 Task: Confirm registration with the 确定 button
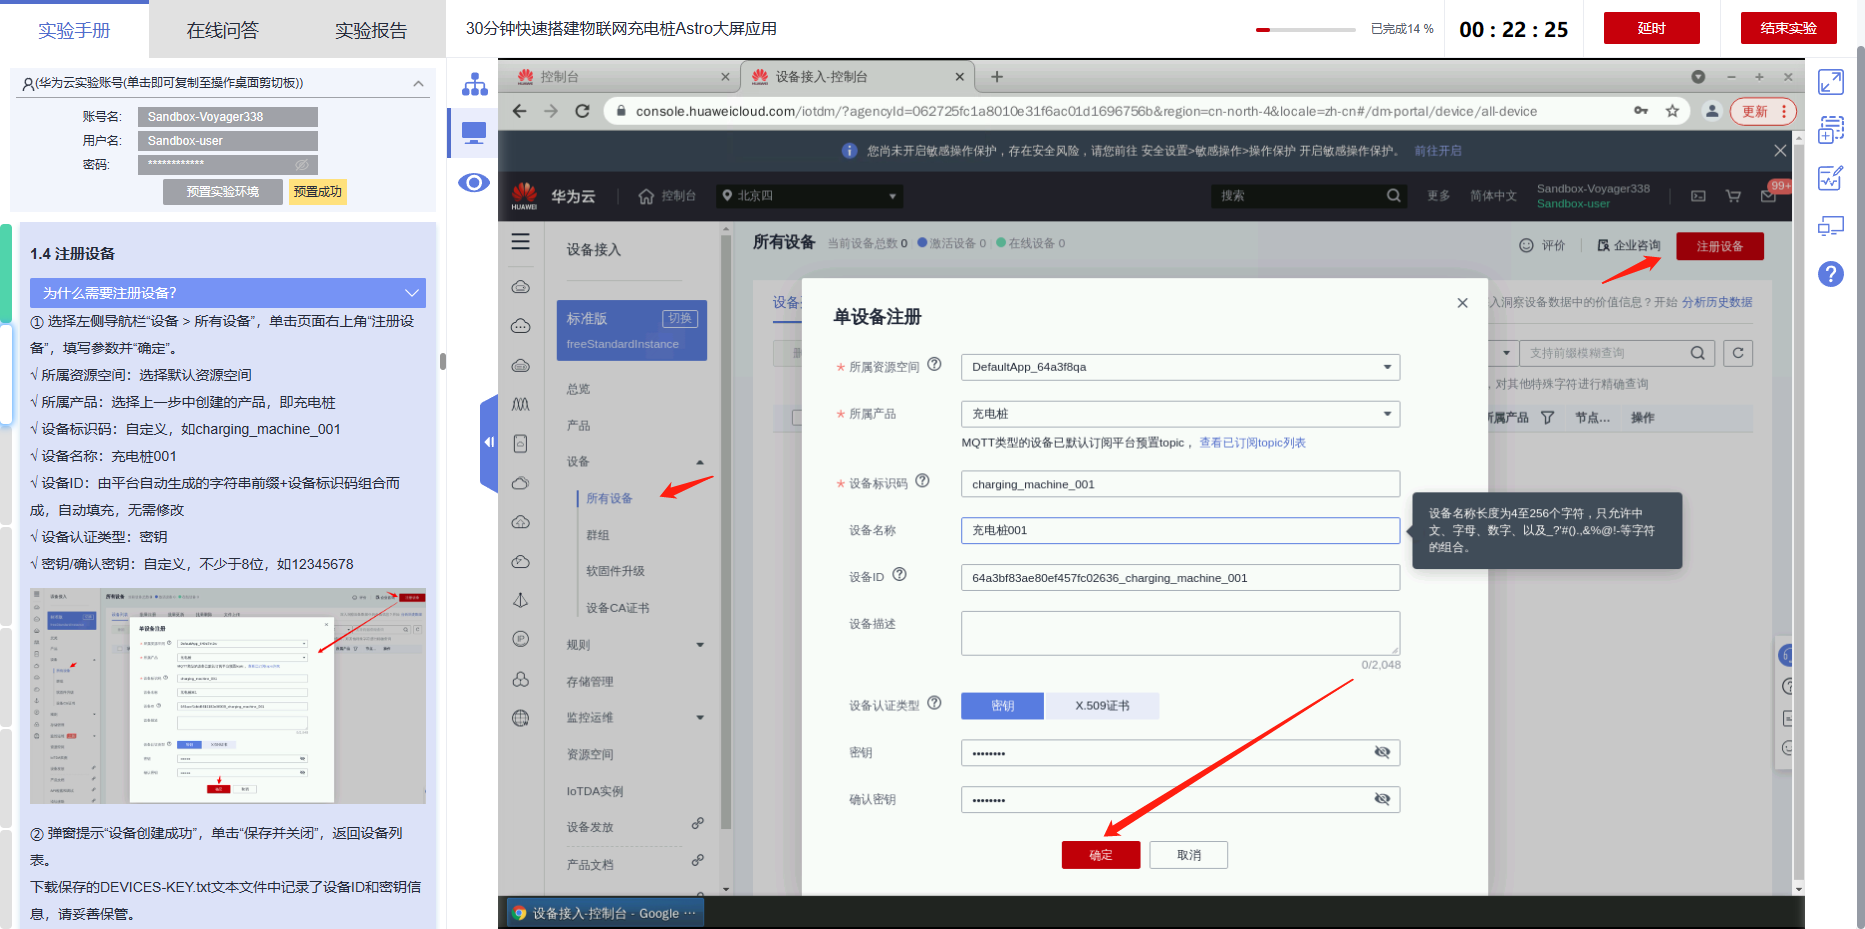tap(1101, 855)
